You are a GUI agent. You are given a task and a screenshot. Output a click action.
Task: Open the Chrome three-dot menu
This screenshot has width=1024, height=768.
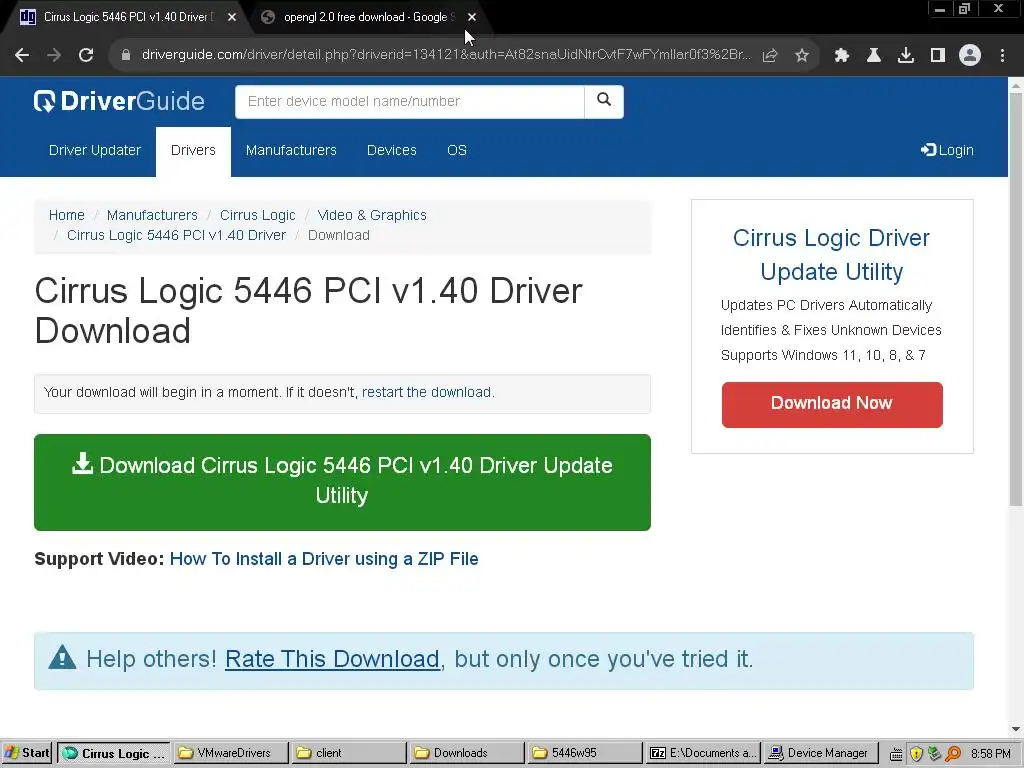(x=1002, y=56)
